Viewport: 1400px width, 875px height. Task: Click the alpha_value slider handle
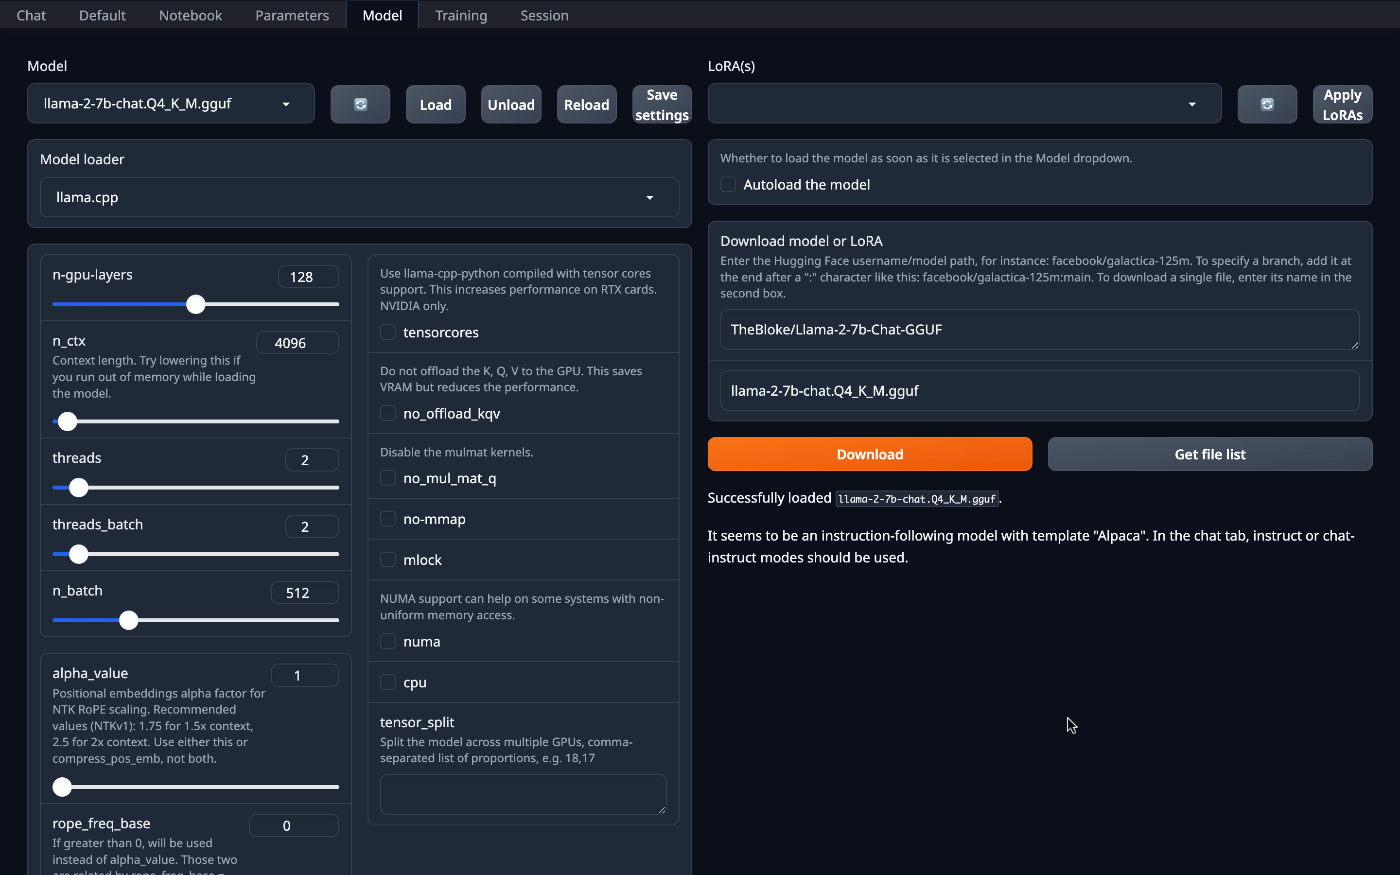click(x=62, y=787)
